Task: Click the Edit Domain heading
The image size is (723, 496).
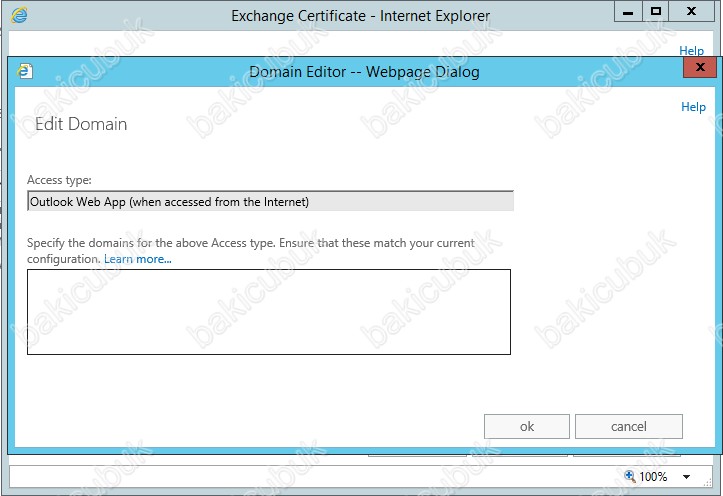Action: tap(81, 124)
